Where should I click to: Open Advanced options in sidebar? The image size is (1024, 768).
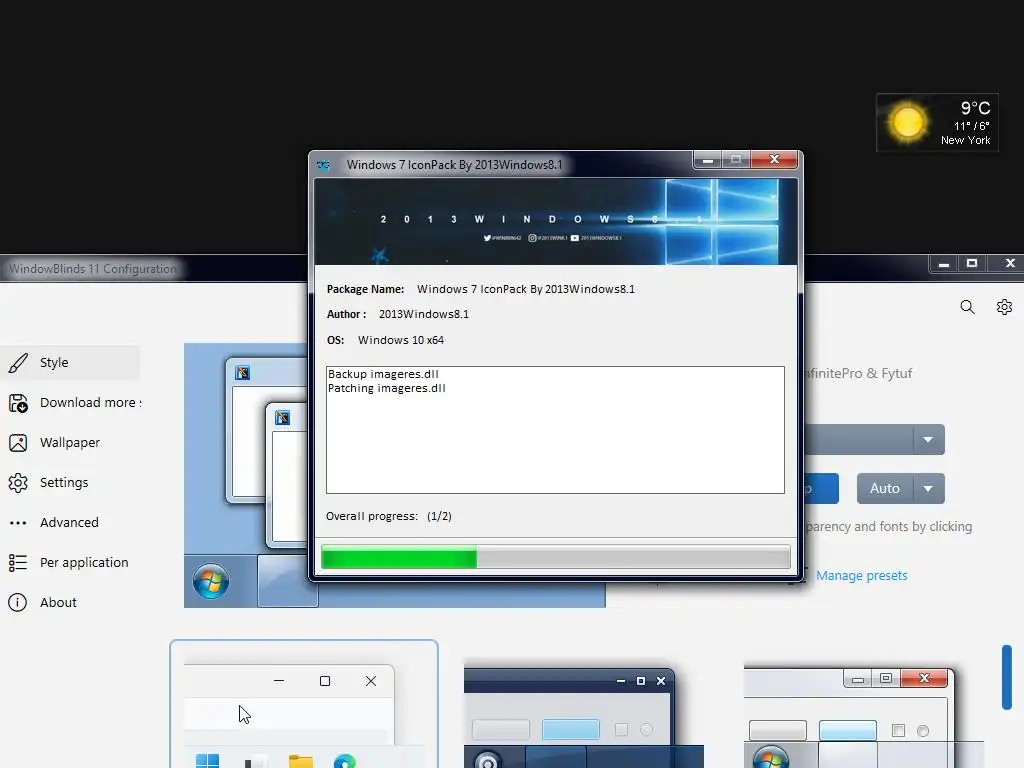(70, 522)
